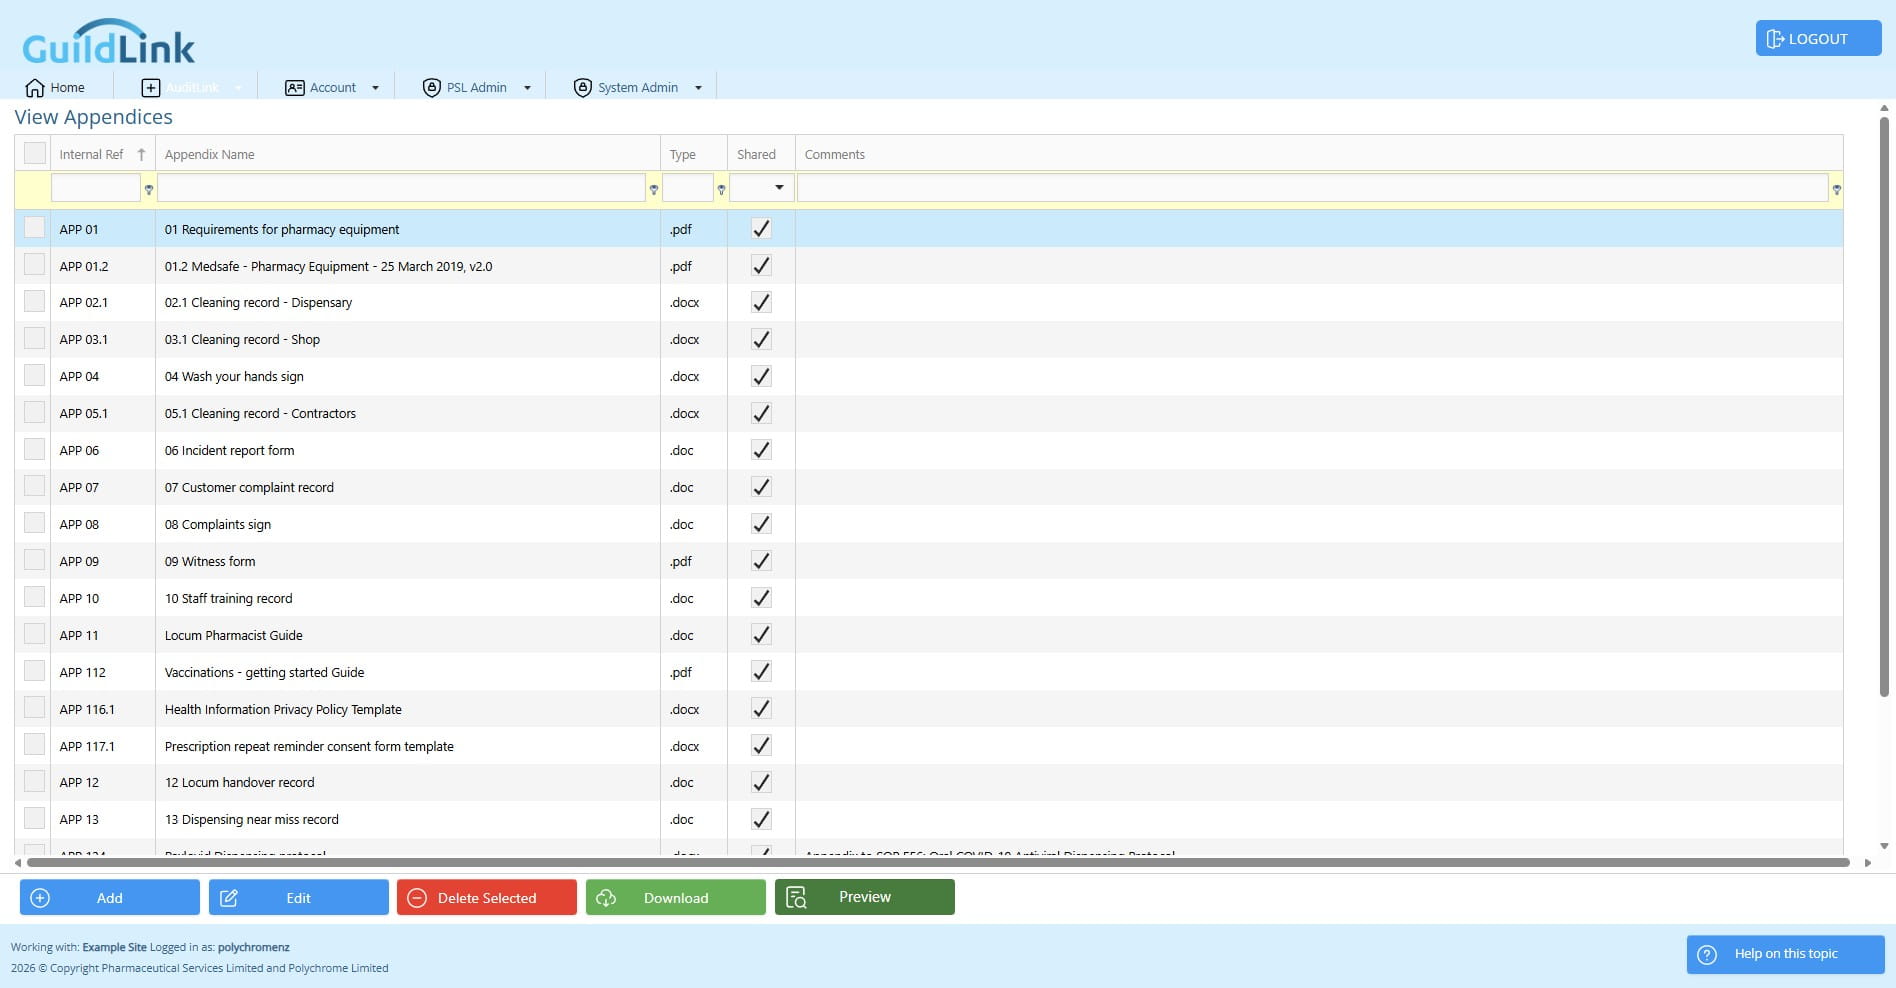Click the Comments filter input
This screenshot has width=1896, height=988.
(1313, 188)
